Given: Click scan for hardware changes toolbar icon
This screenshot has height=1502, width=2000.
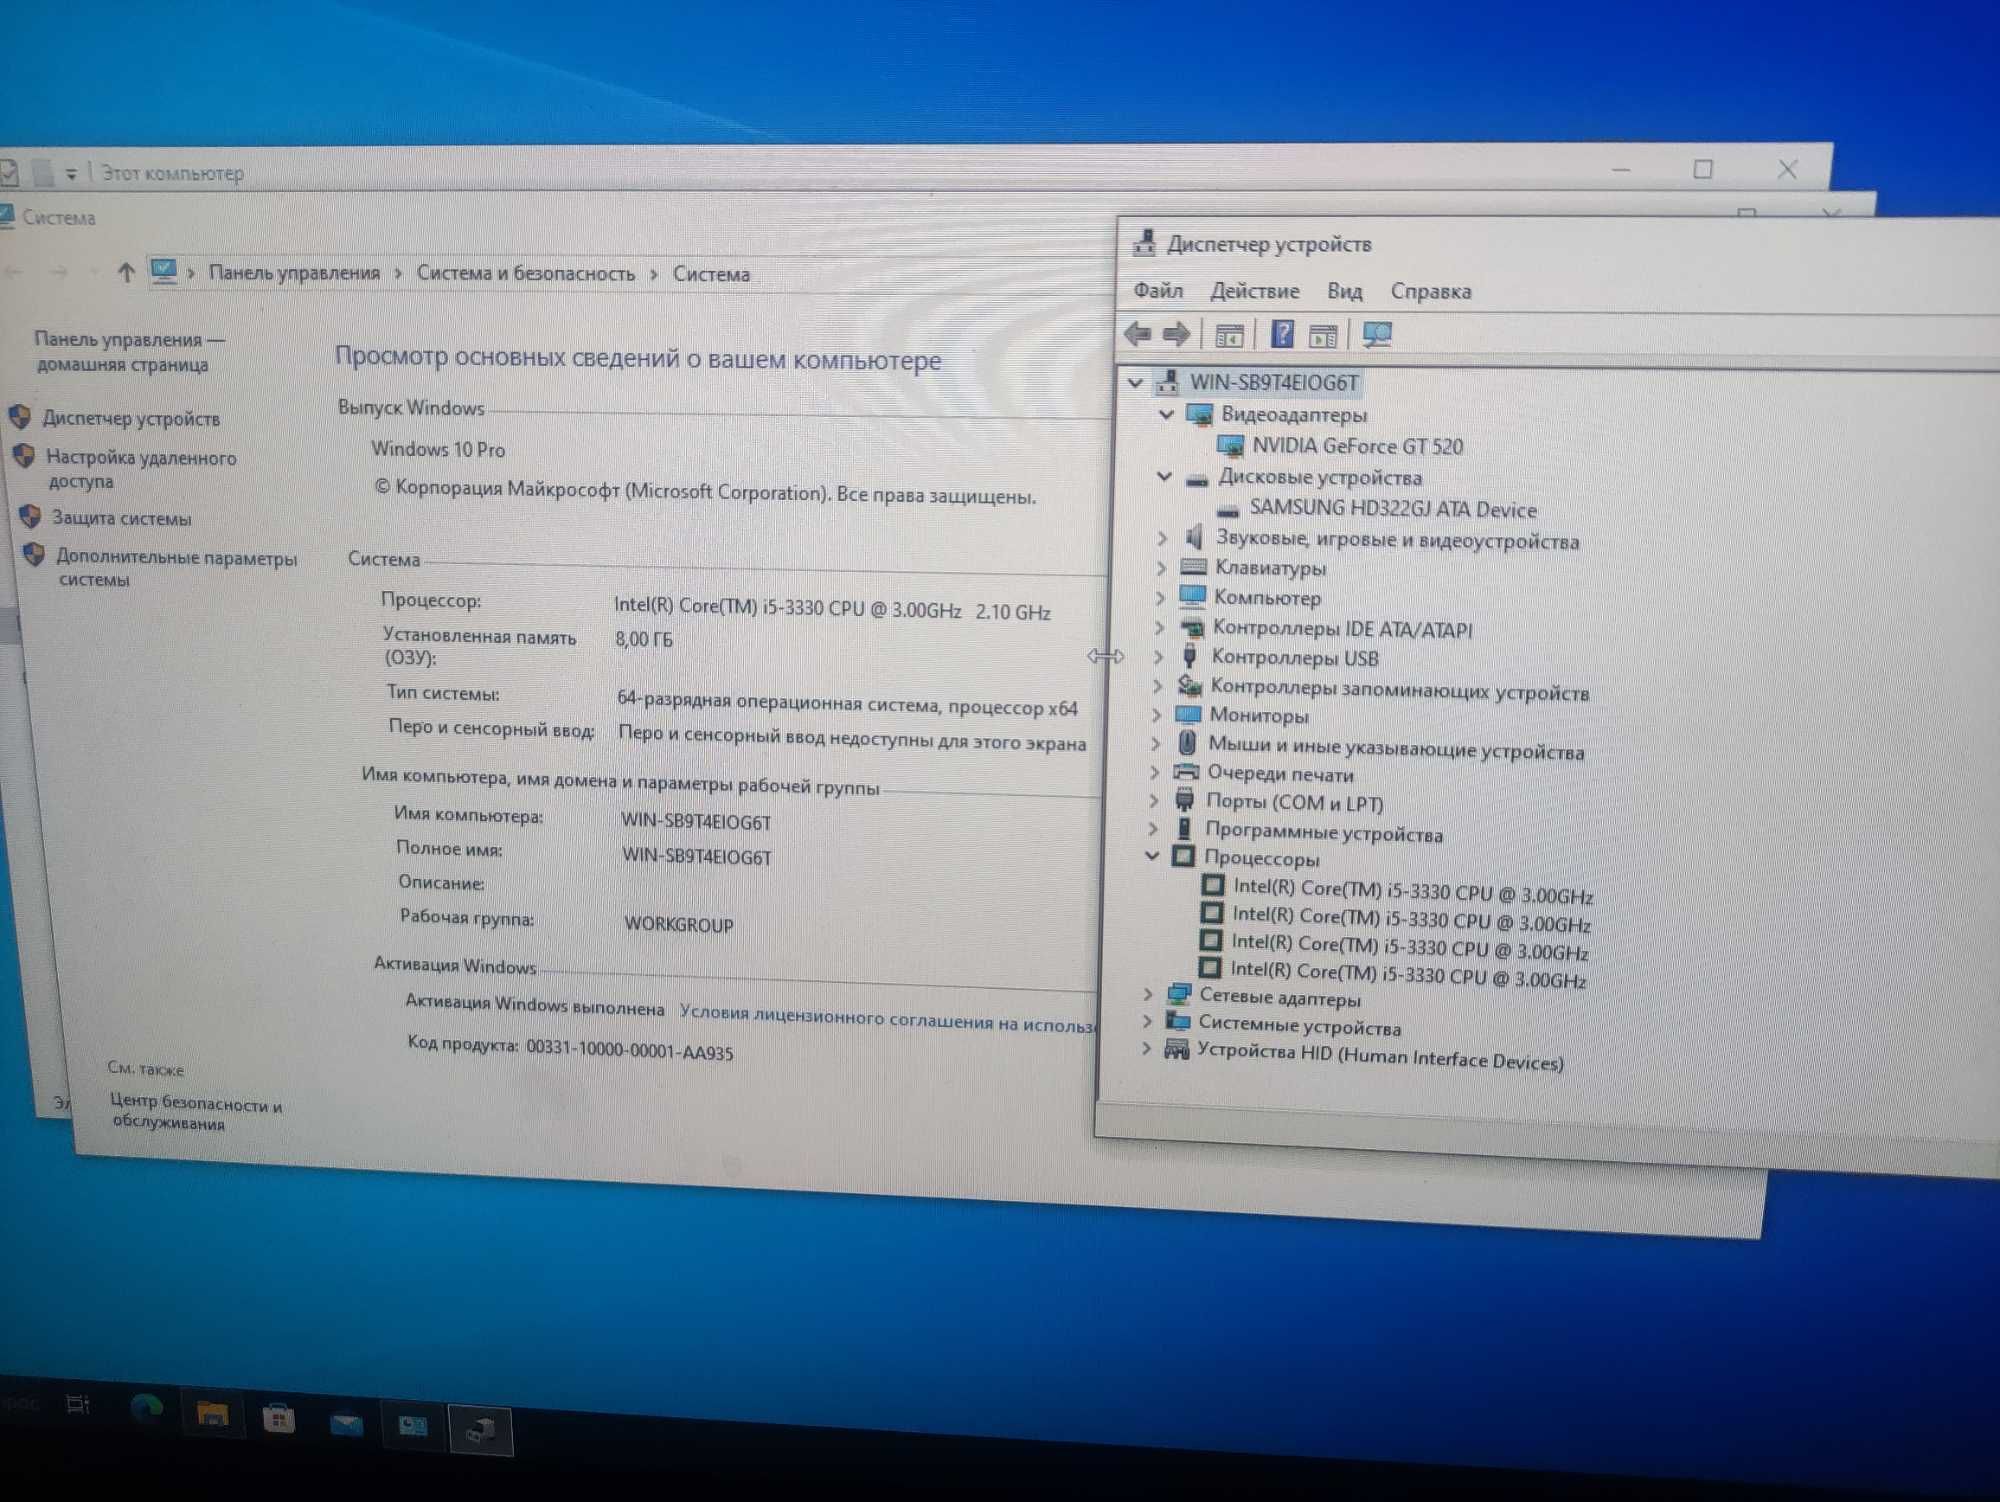Looking at the screenshot, I should pyautogui.click(x=1377, y=335).
